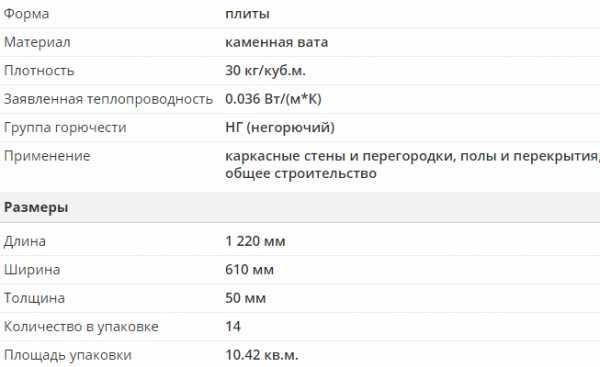Image resolution: width=600 pixels, height=367 pixels.
Task: Select the 1 220 мм length value
Action: pos(255,241)
